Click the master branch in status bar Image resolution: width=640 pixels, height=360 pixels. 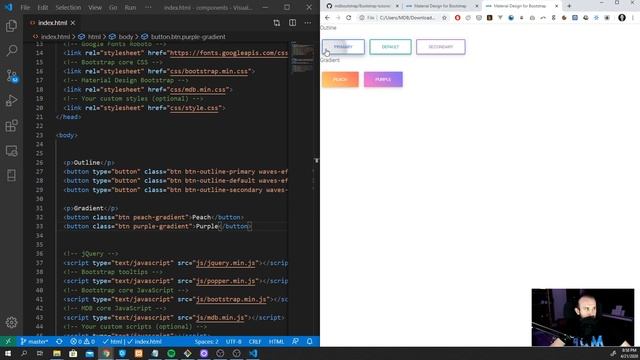click(34, 342)
